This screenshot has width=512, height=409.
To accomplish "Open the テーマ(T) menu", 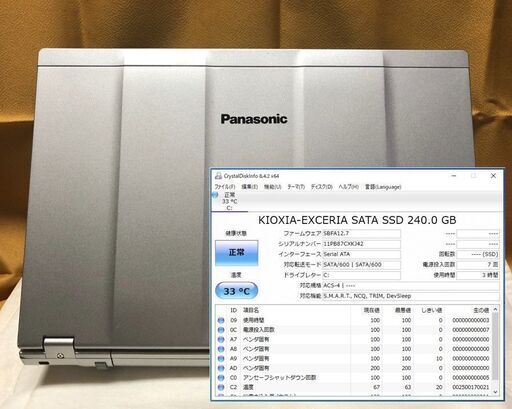I will coord(296,187).
